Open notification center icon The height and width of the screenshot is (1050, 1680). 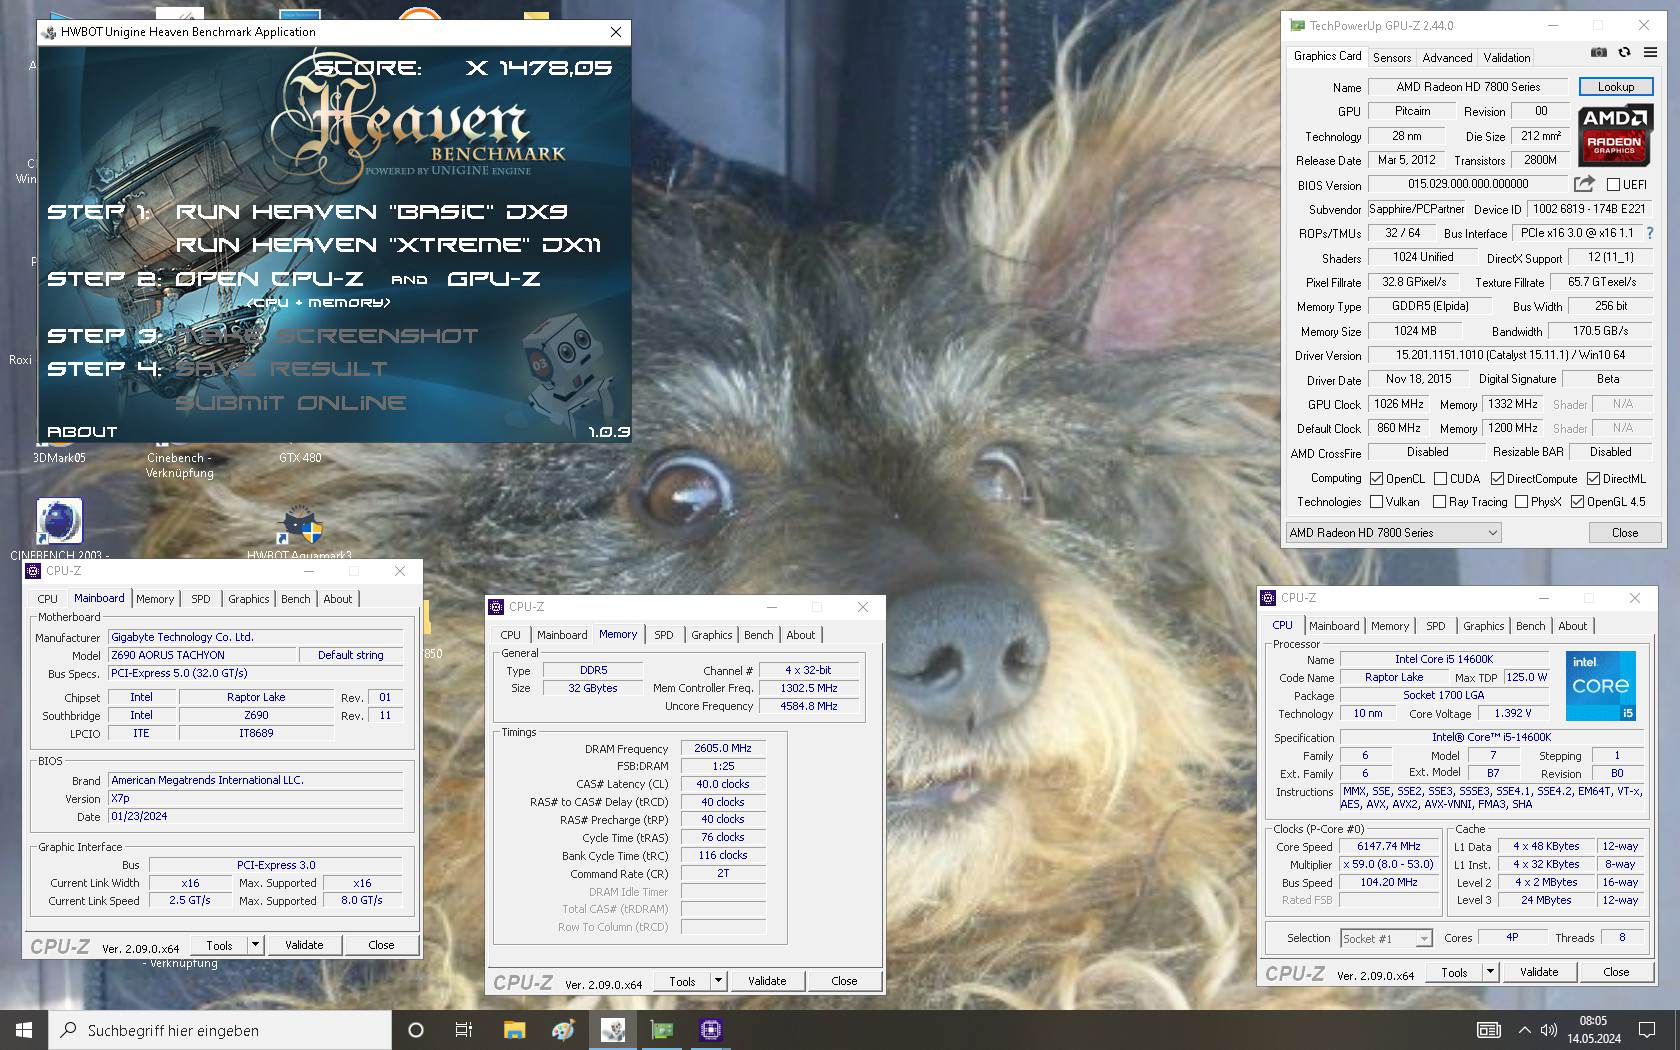[x=1647, y=1030]
